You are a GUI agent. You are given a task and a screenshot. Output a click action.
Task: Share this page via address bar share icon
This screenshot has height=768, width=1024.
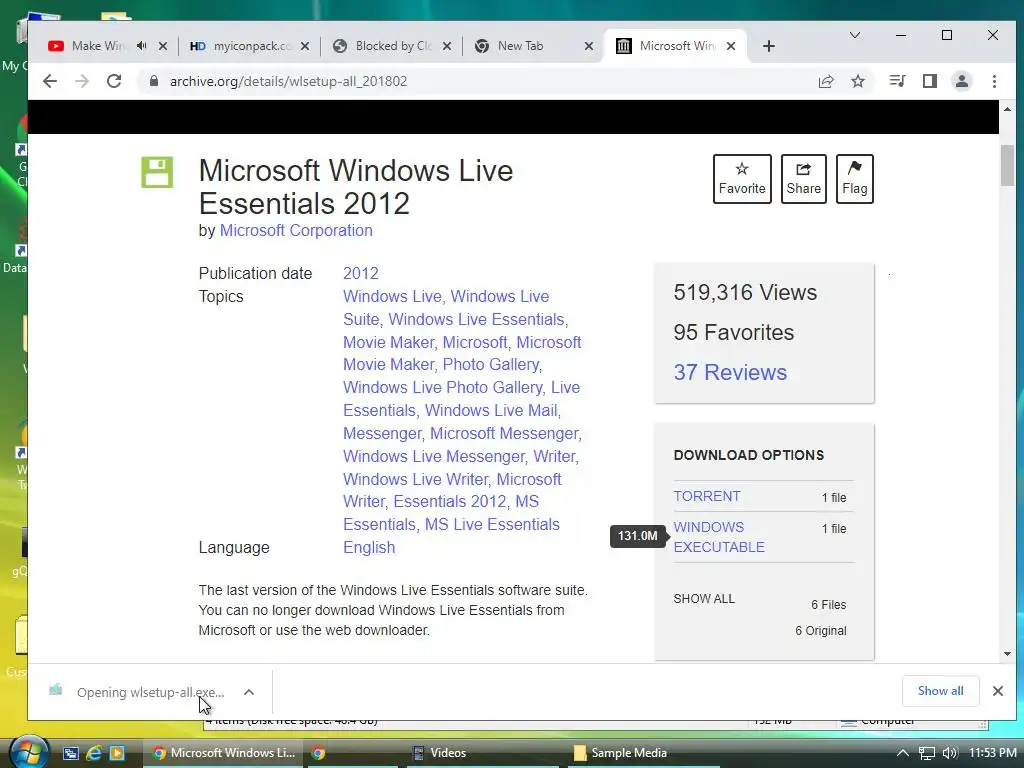825,81
